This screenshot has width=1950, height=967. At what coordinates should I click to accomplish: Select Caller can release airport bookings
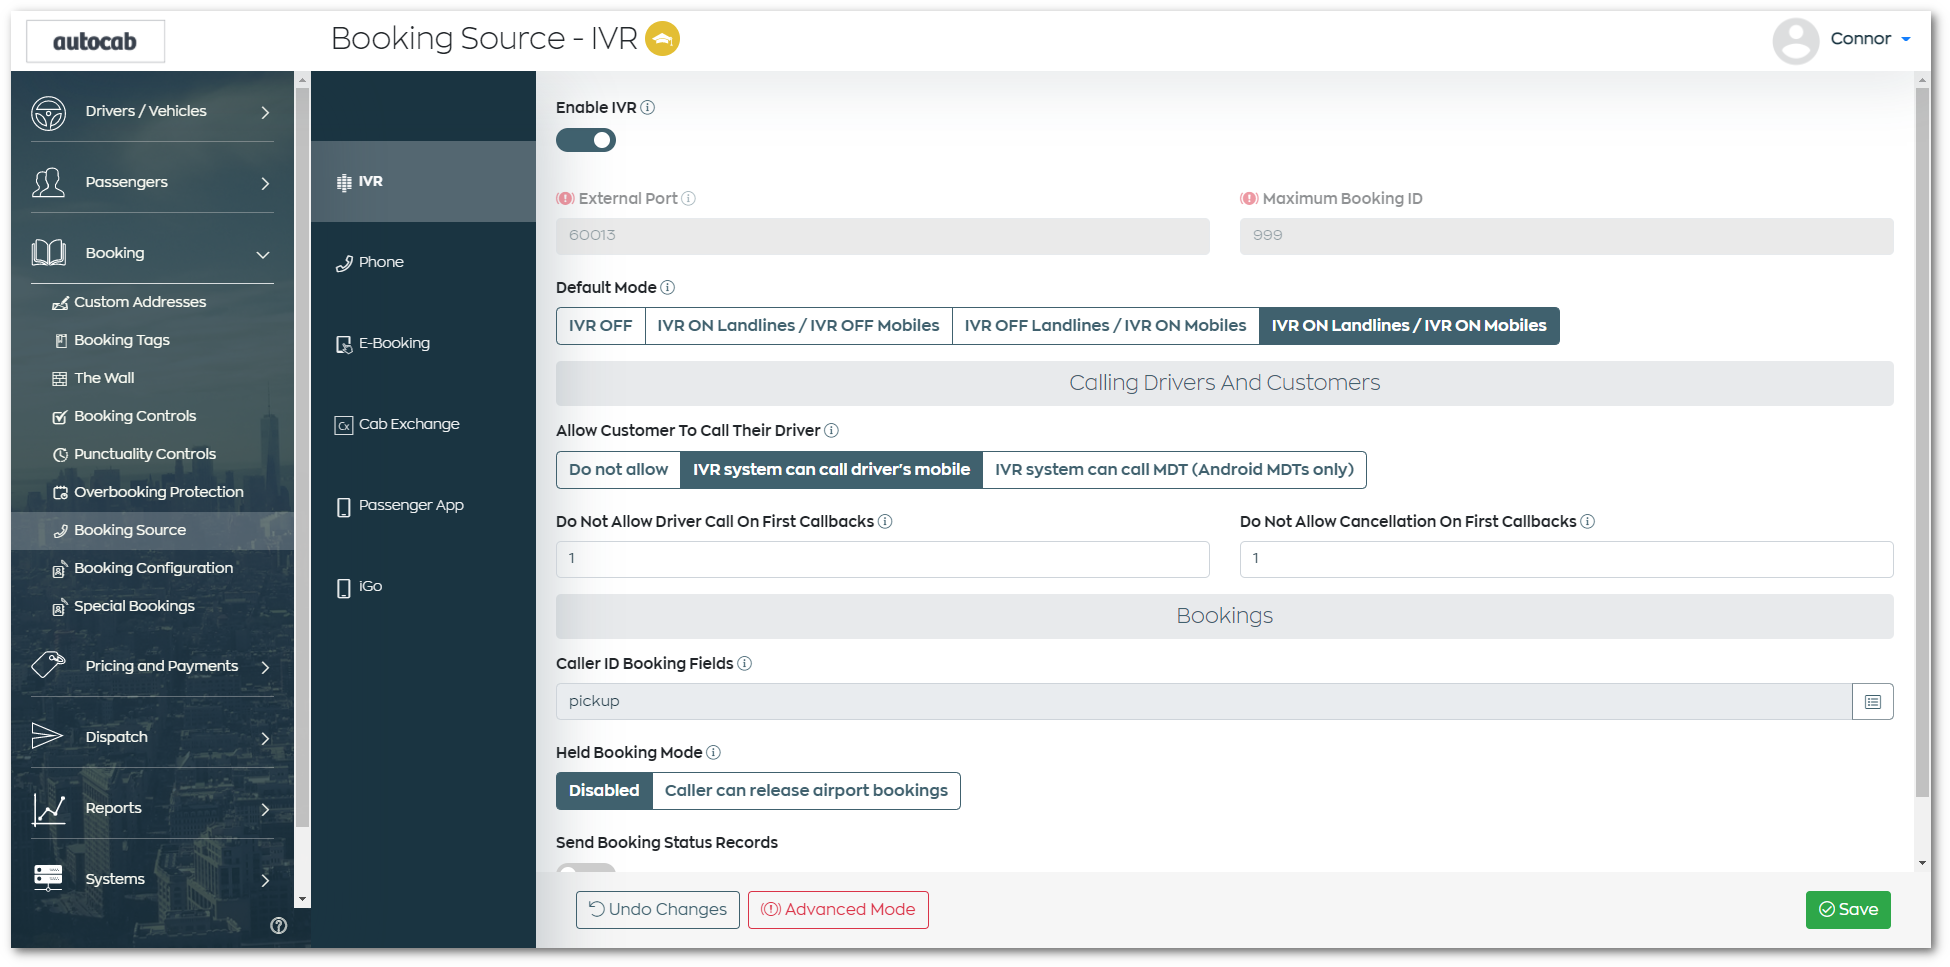tap(806, 791)
